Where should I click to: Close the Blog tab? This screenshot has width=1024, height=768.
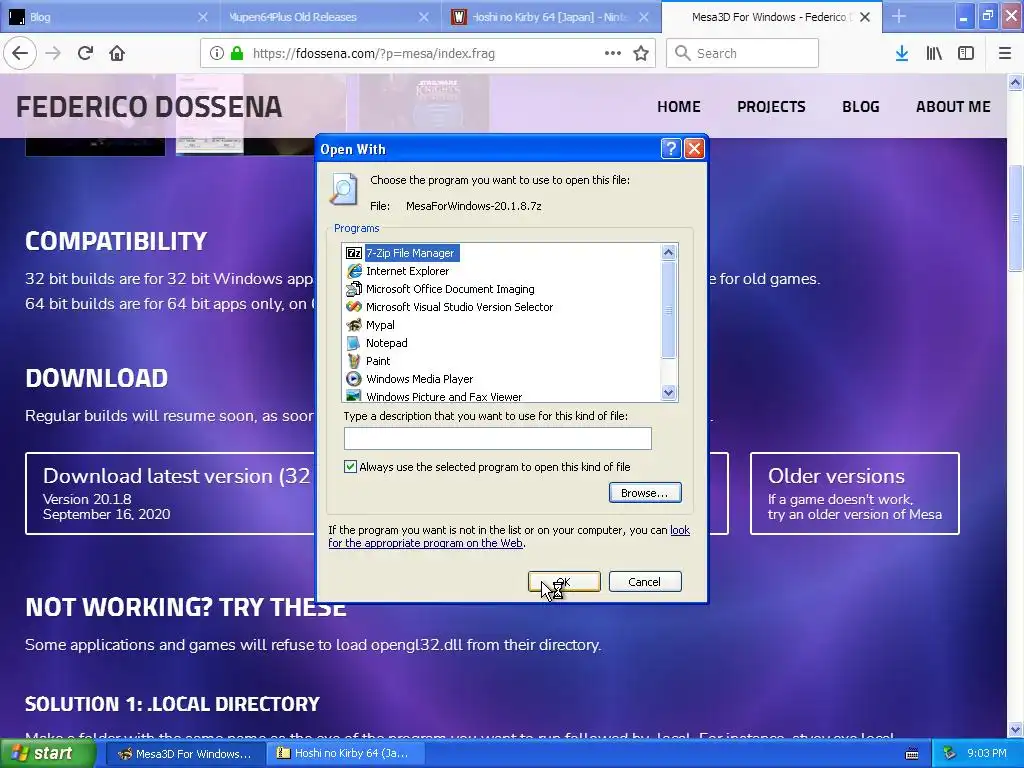pos(202,16)
